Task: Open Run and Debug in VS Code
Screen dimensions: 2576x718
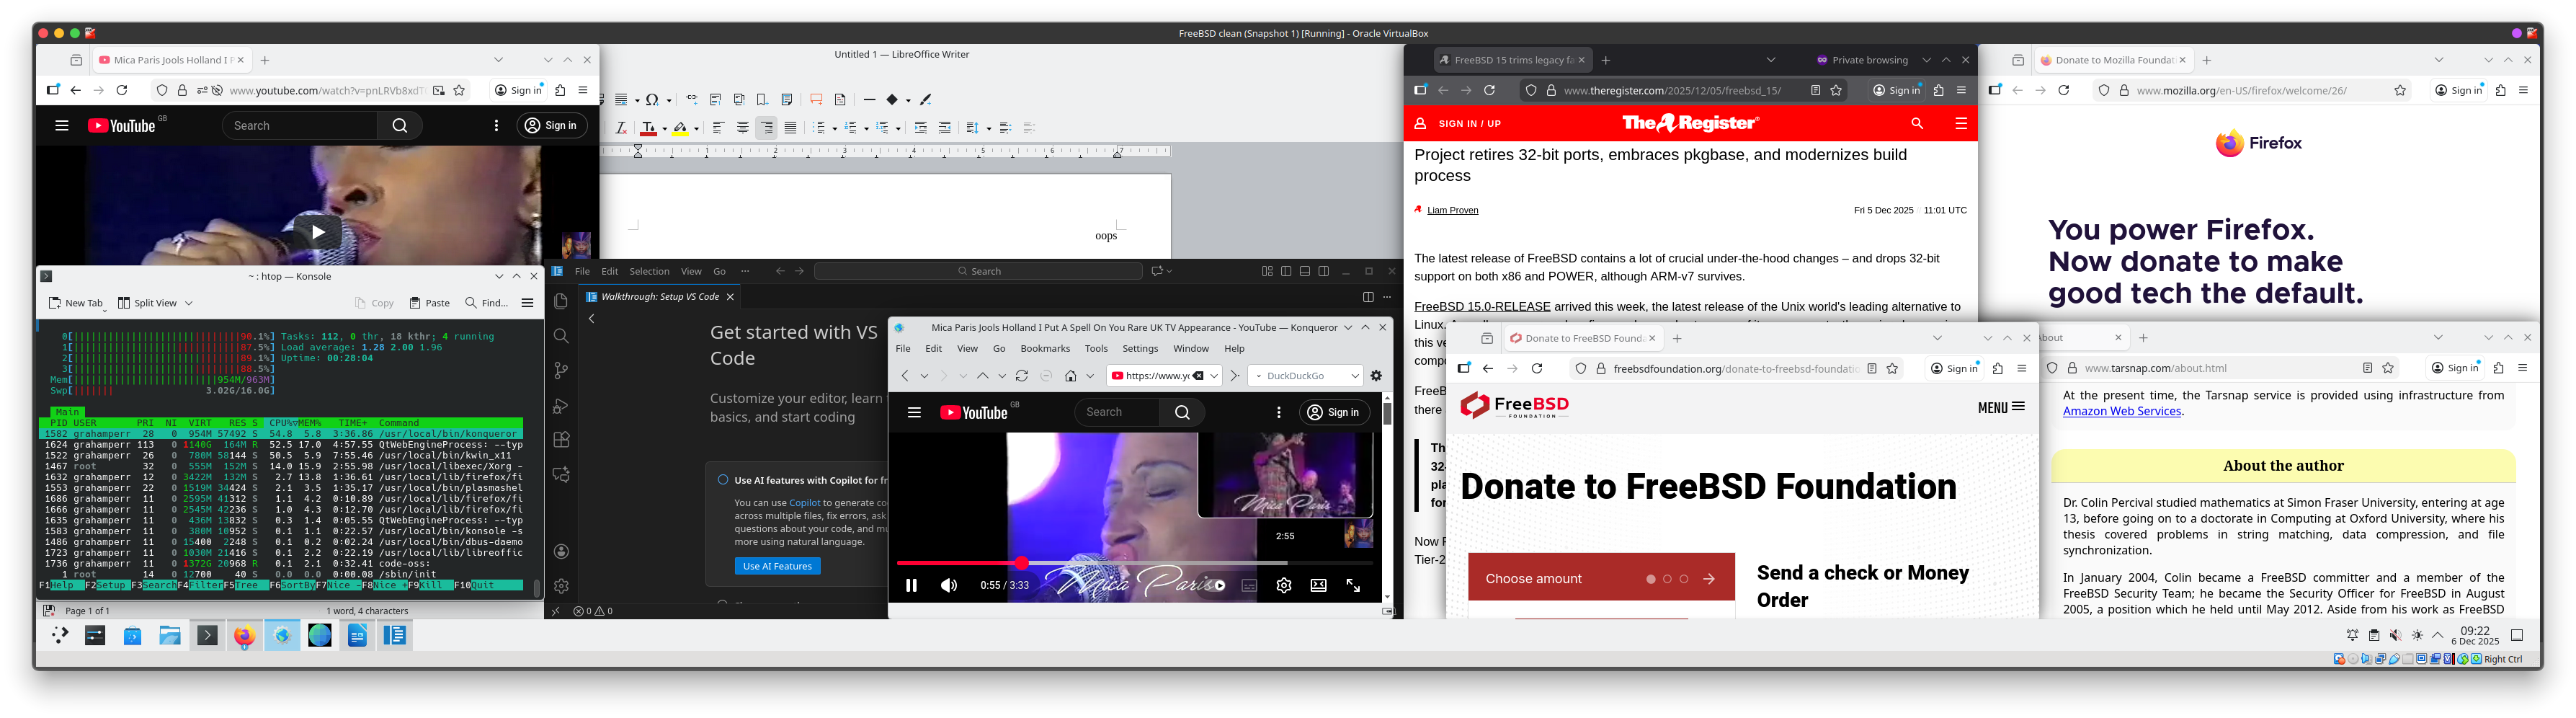Action: (561, 406)
